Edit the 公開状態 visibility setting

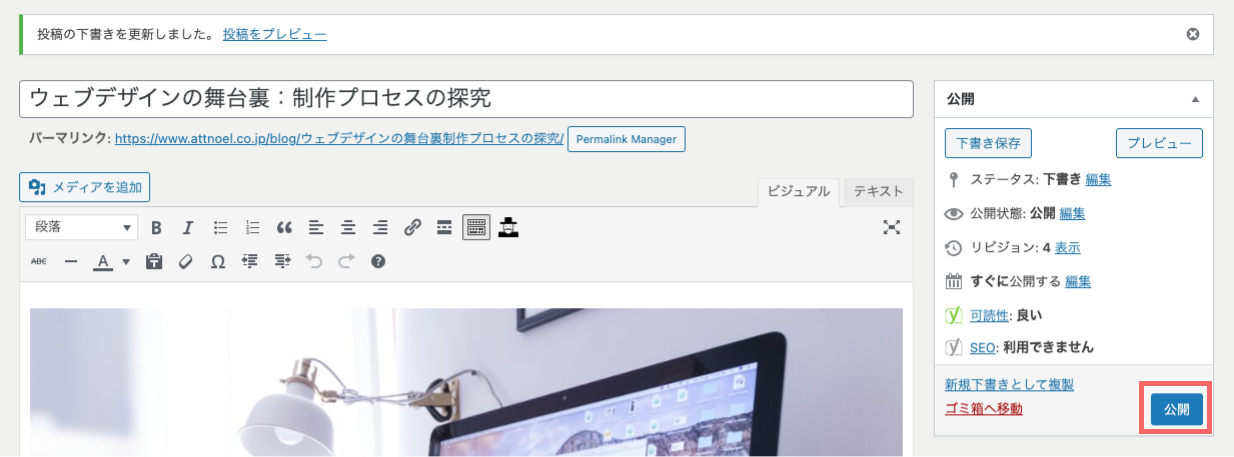tap(1072, 214)
